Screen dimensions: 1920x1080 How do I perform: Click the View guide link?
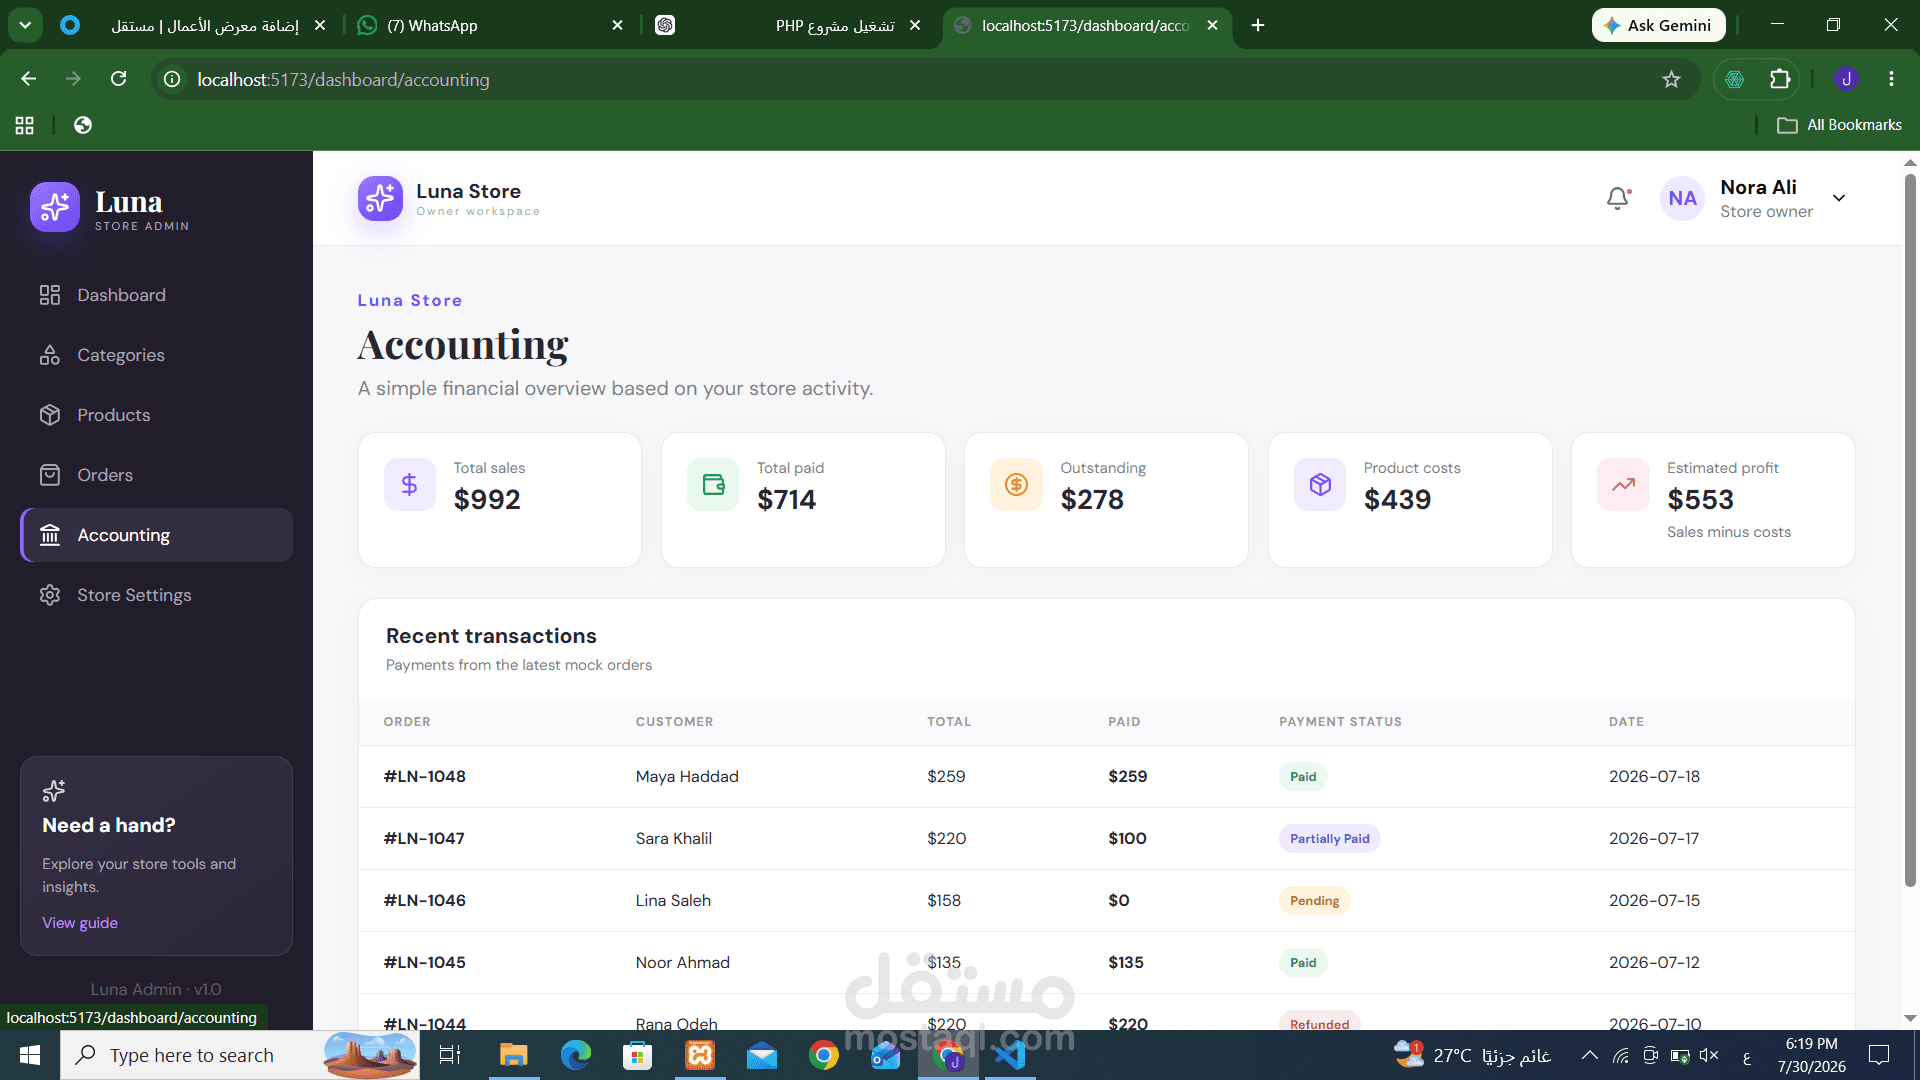pyautogui.click(x=80, y=923)
